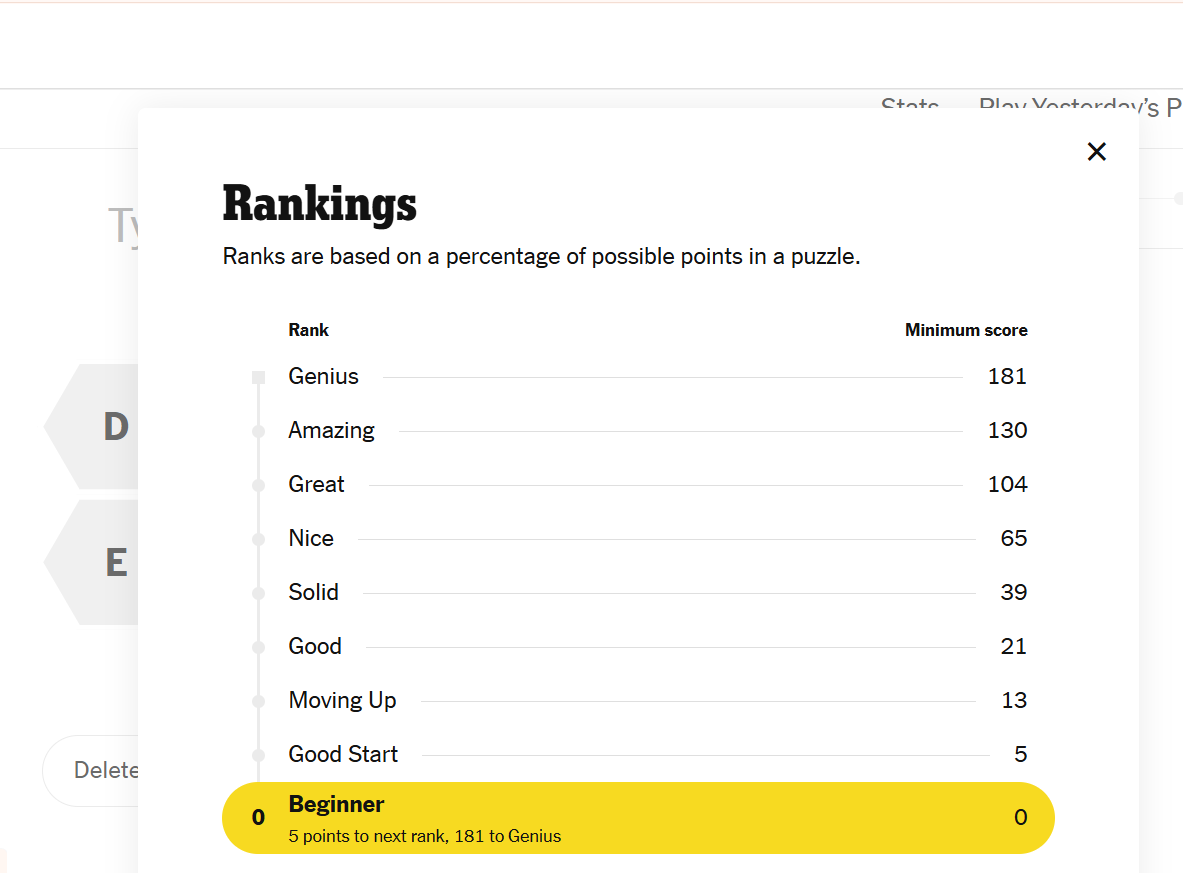
Task: Select the highlighted Beginner rank bar
Action: tap(637, 817)
